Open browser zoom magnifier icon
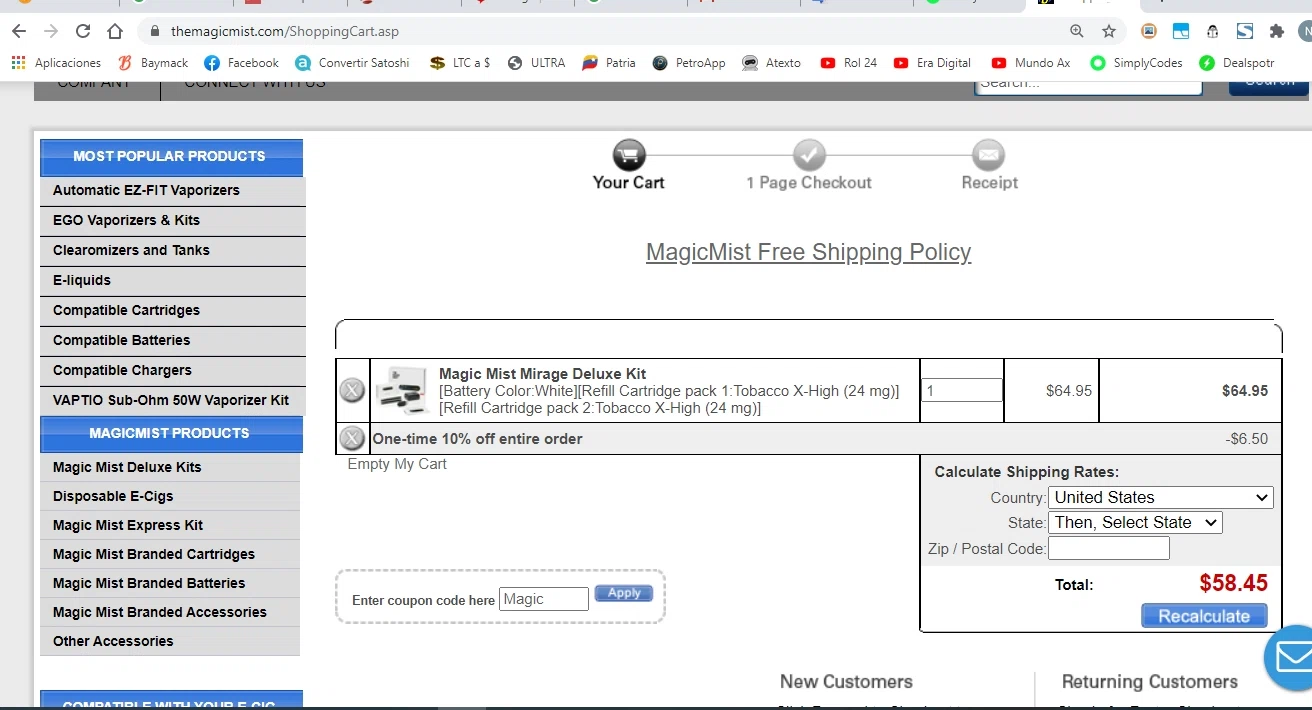This screenshot has height=710, width=1312. pyautogui.click(x=1076, y=31)
